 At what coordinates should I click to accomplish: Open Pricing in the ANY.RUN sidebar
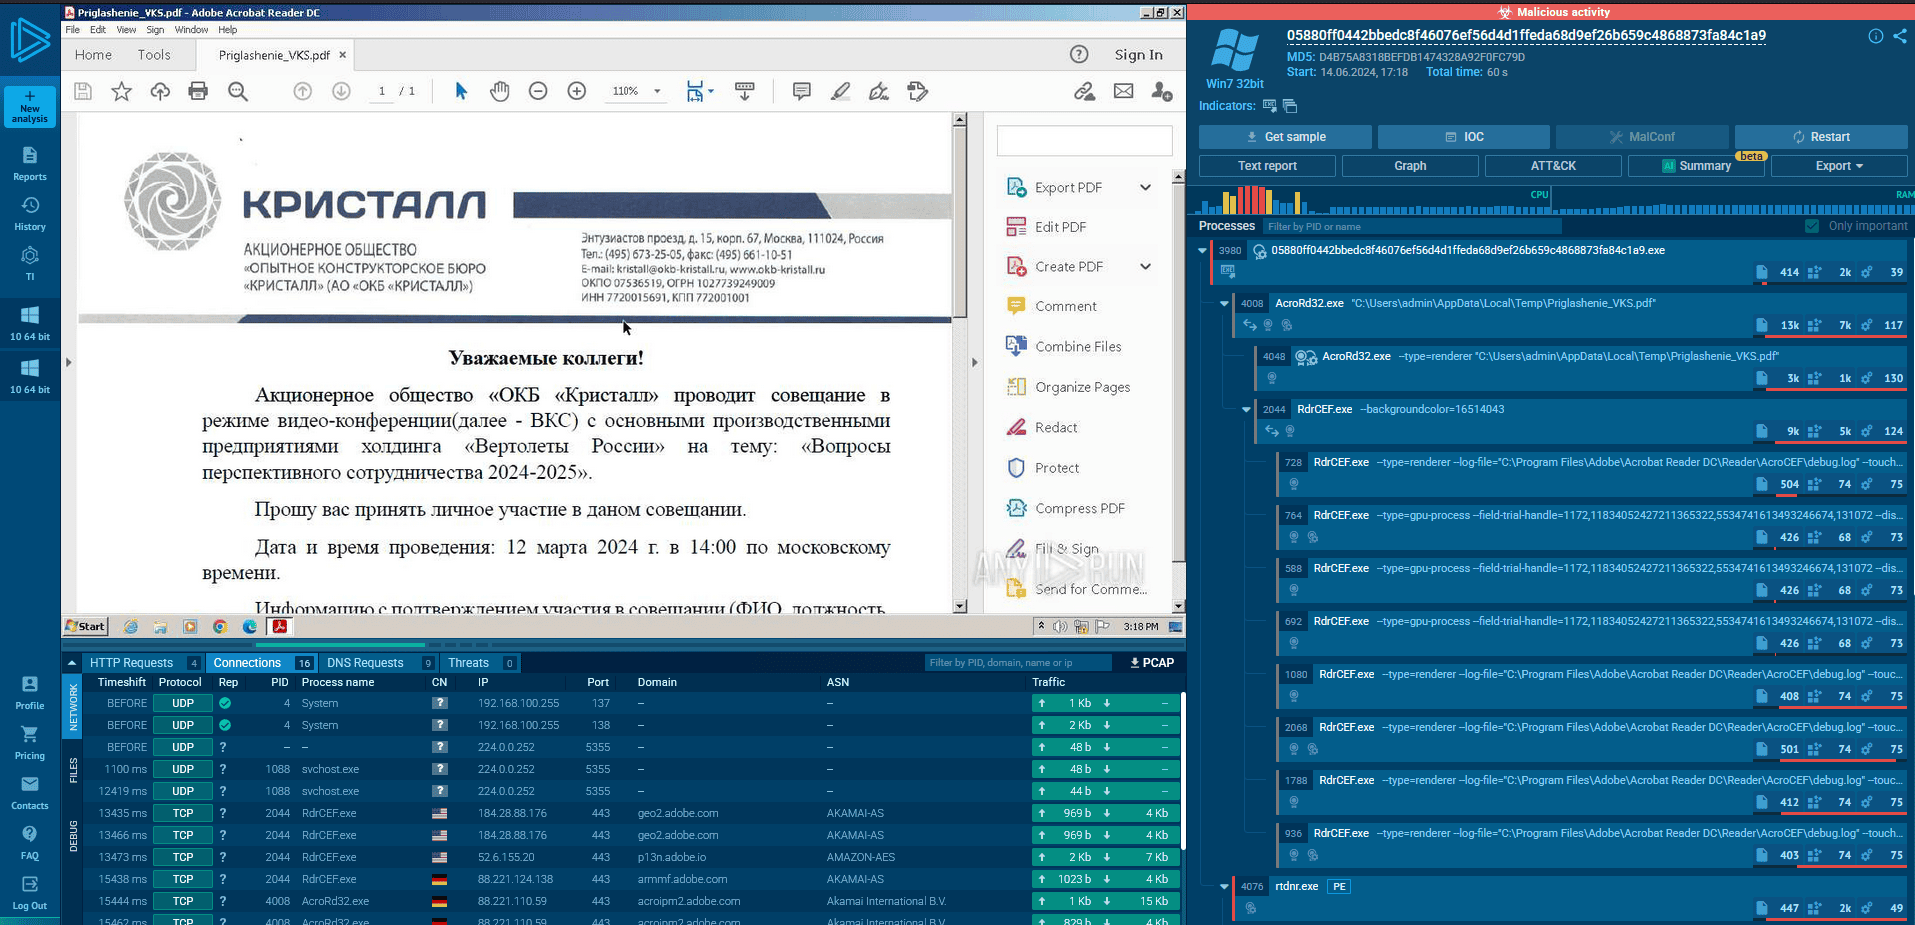point(30,742)
